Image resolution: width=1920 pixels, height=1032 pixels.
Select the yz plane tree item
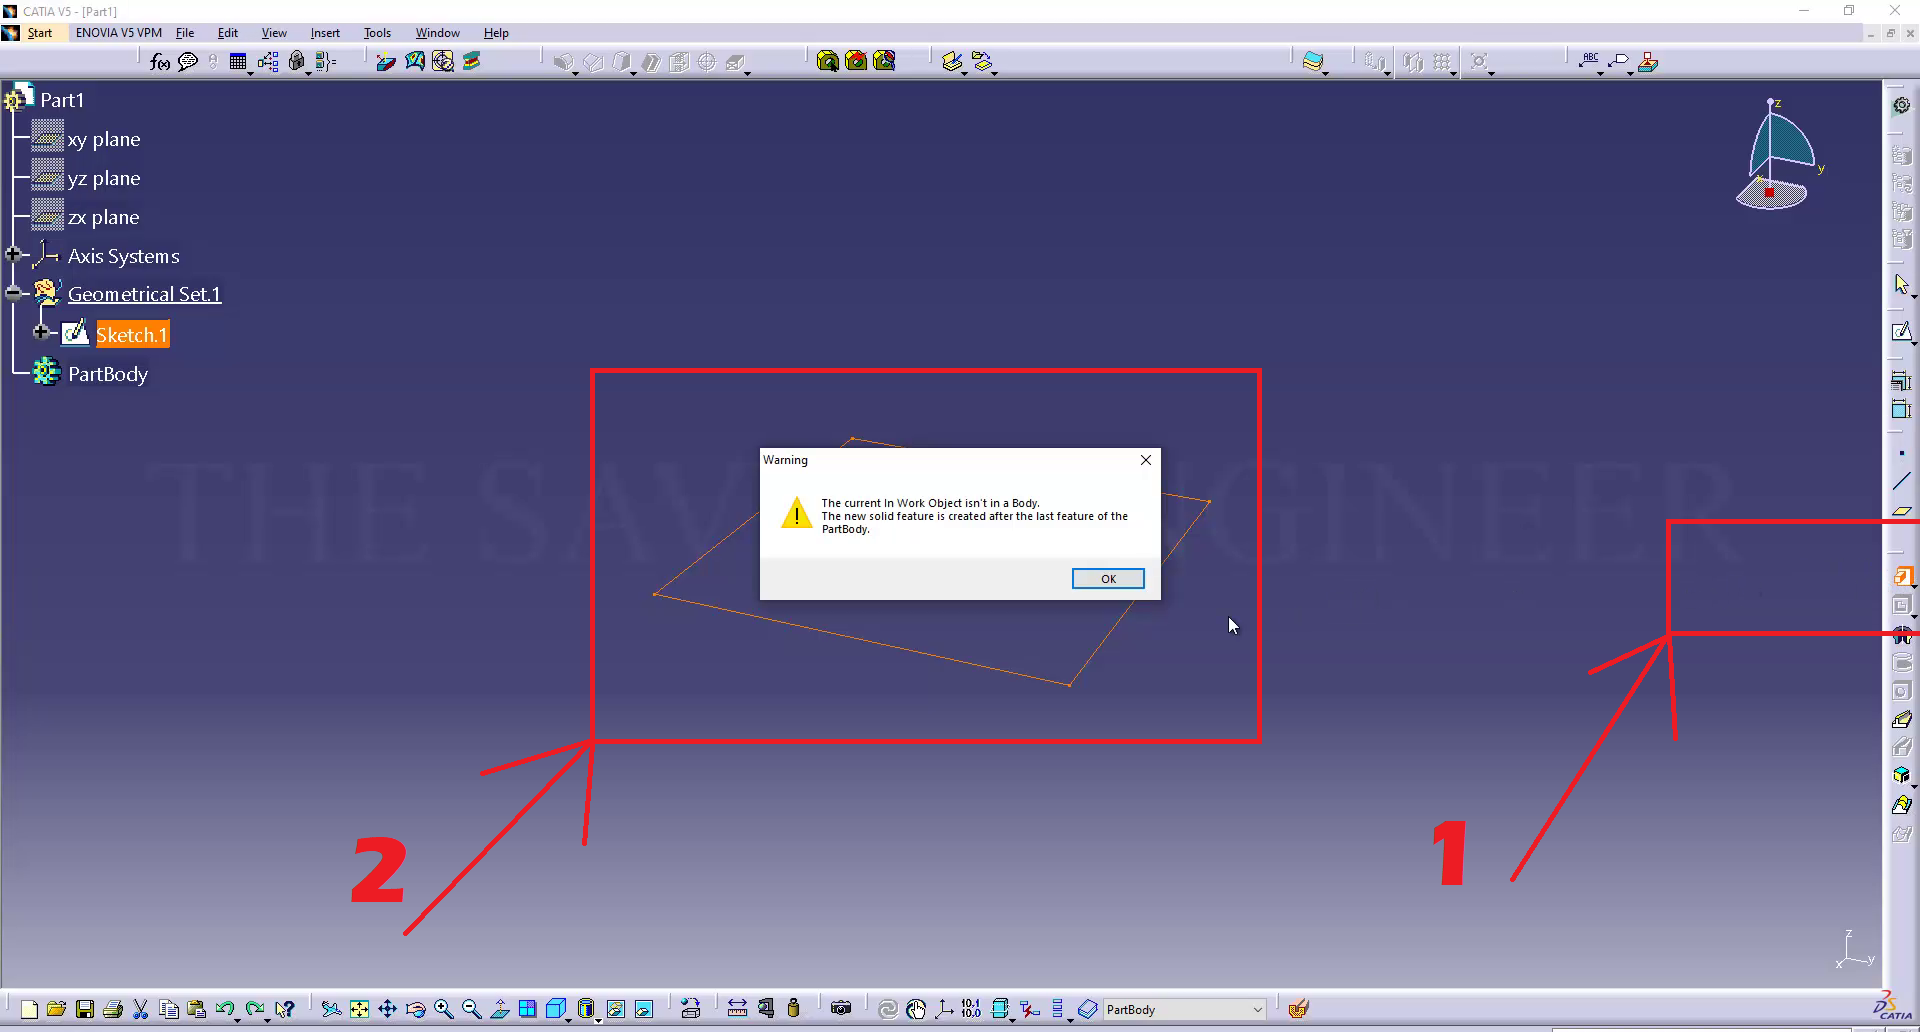pos(103,179)
